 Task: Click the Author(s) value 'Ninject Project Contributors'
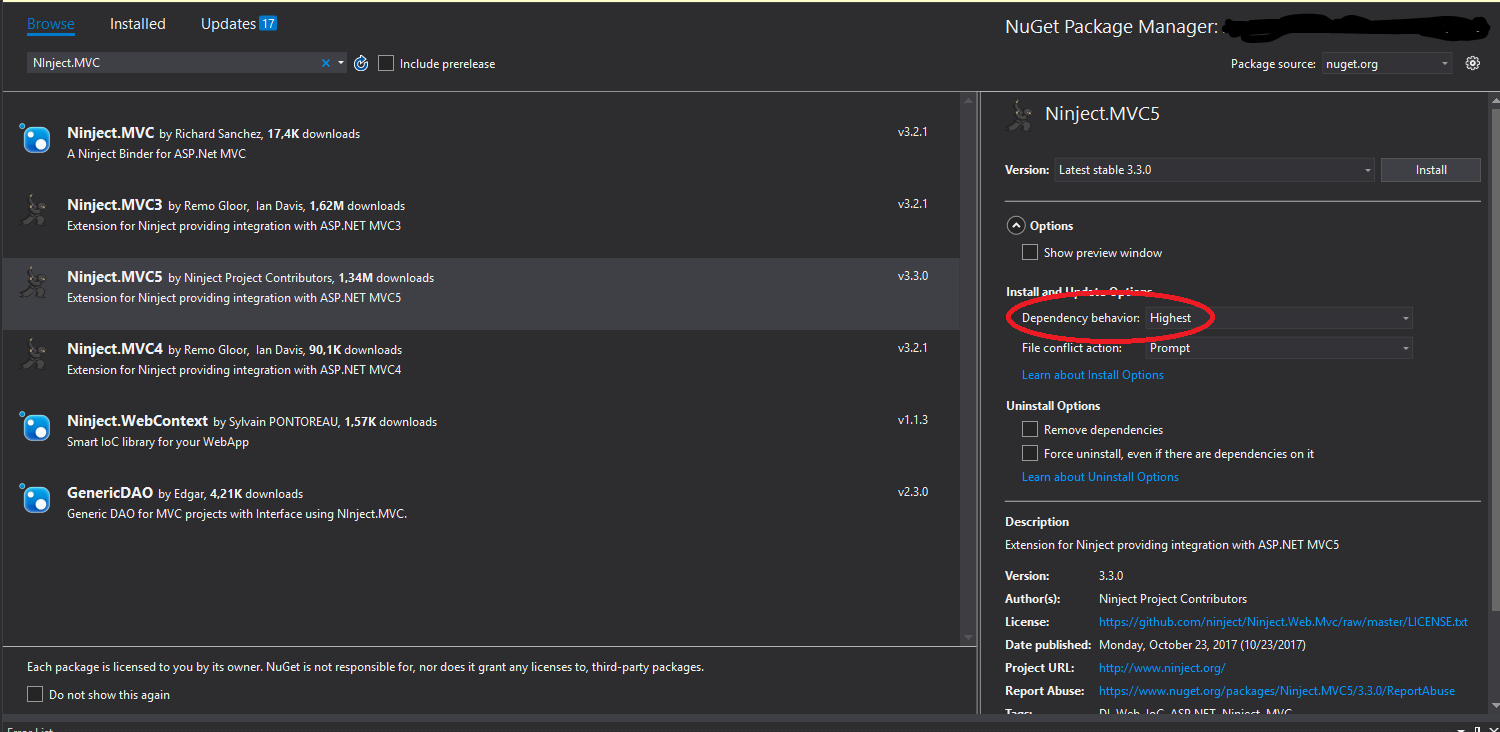tap(1173, 599)
